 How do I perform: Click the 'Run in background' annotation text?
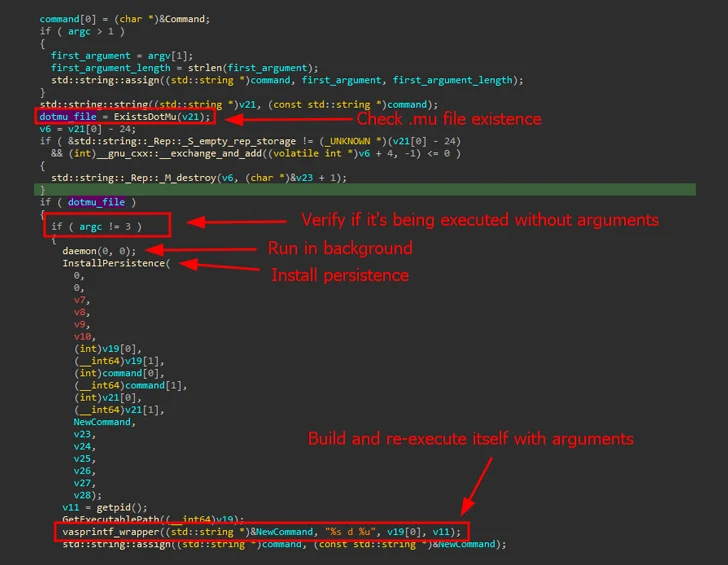coord(339,248)
